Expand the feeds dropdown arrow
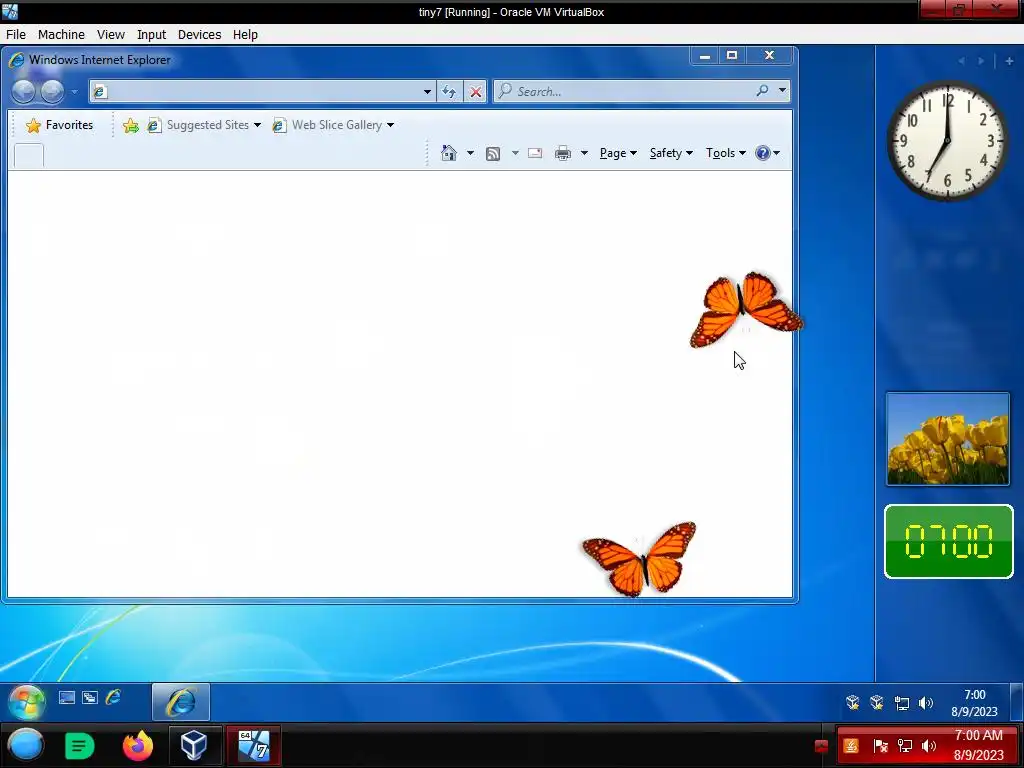Image resolution: width=1024 pixels, height=768 pixels. 515,153
